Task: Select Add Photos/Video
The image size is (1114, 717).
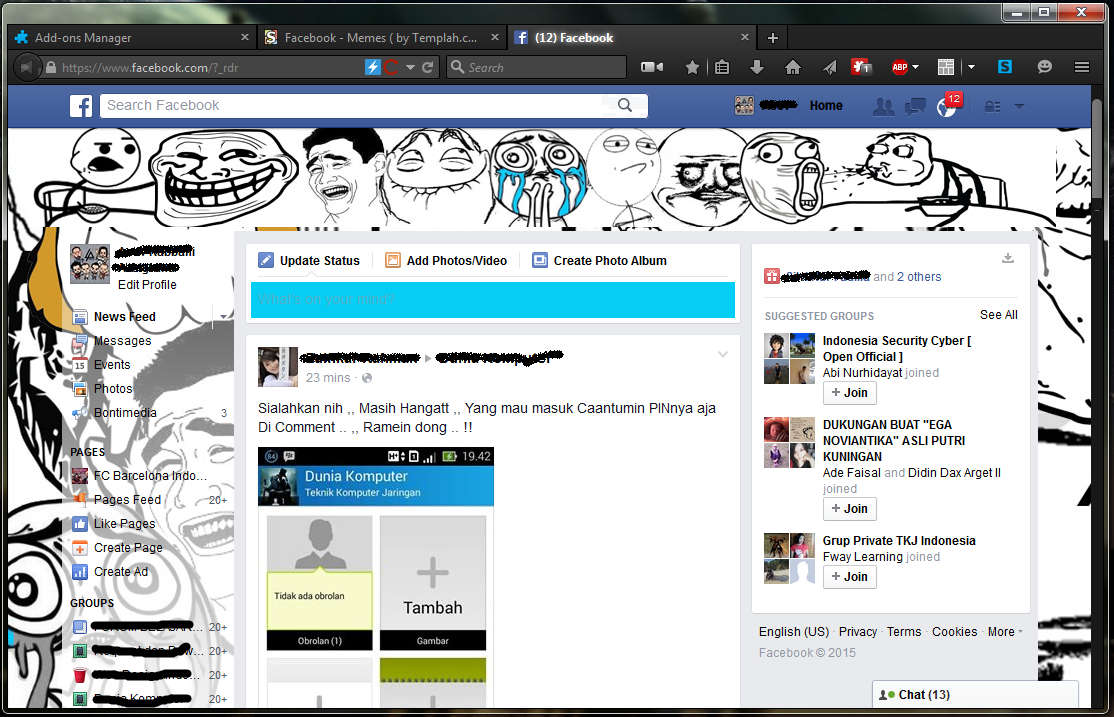Action: pyautogui.click(x=446, y=261)
